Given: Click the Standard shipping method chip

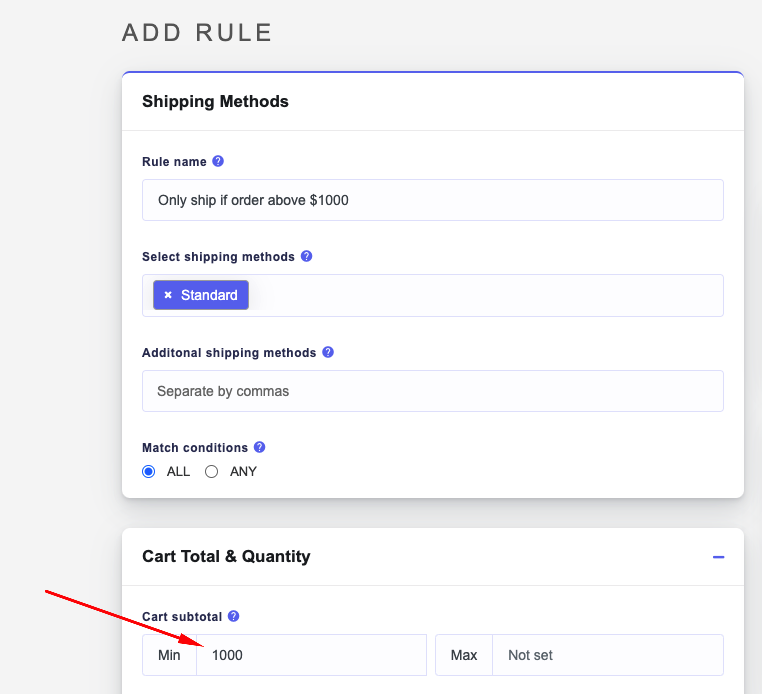Looking at the screenshot, I should tap(209, 295).
